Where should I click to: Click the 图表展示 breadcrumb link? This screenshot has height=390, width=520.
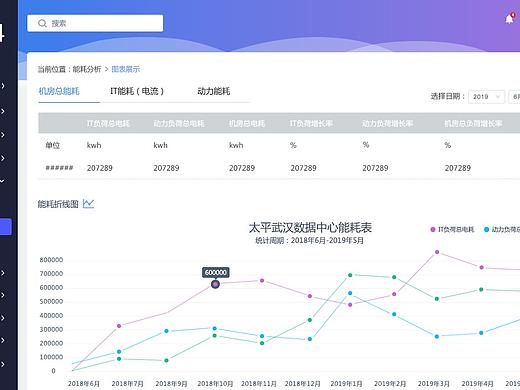click(126, 69)
